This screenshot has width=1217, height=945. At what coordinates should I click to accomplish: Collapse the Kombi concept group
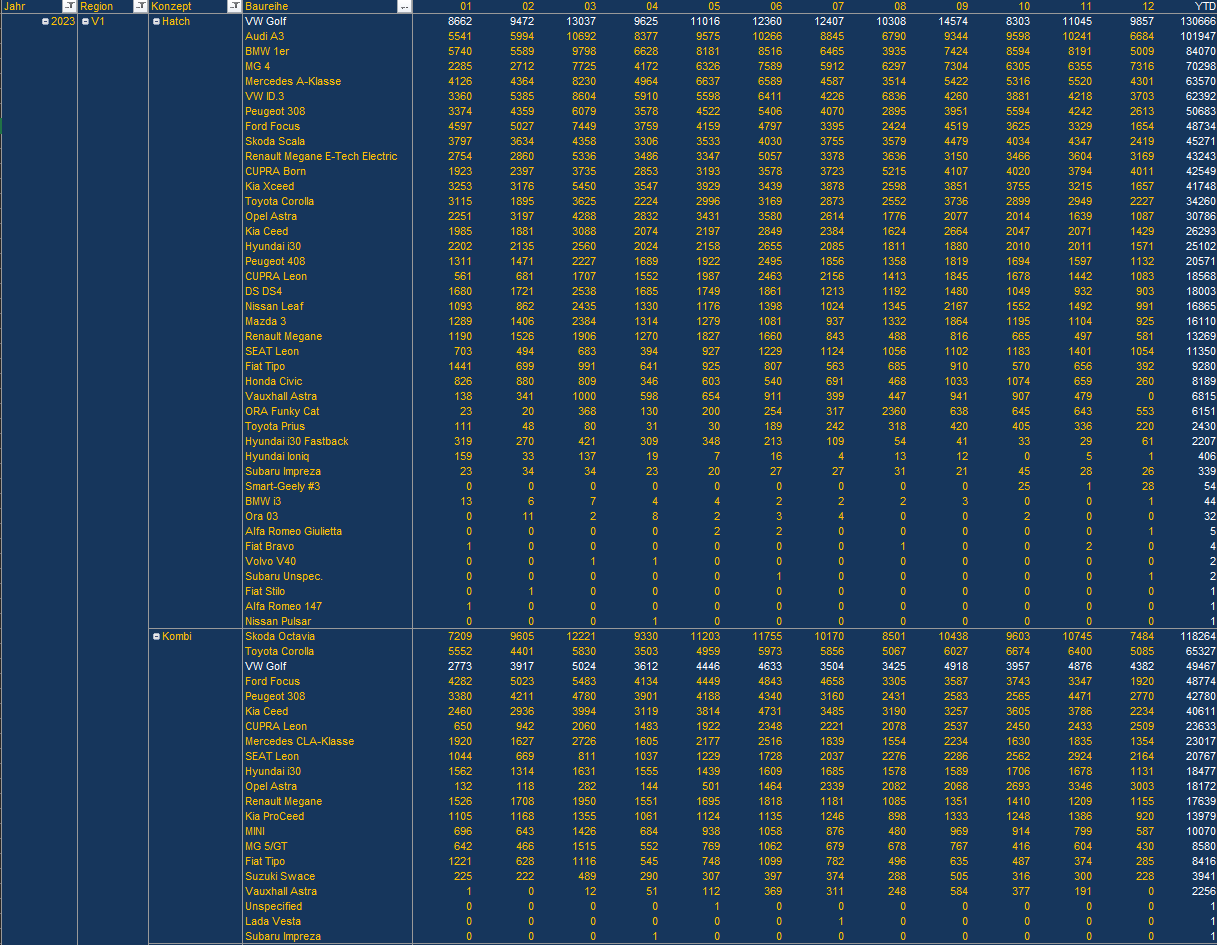pos(156,636)
